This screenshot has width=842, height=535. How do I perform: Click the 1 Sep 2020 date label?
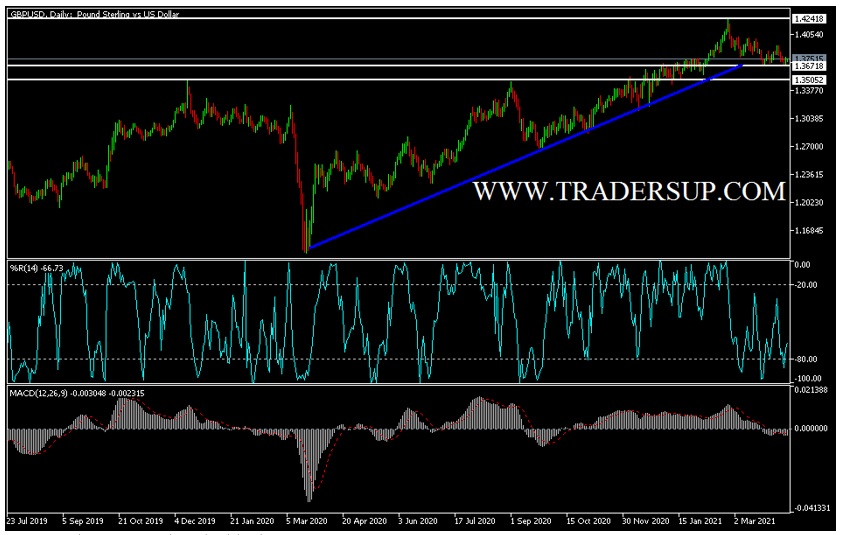point(531,521)
